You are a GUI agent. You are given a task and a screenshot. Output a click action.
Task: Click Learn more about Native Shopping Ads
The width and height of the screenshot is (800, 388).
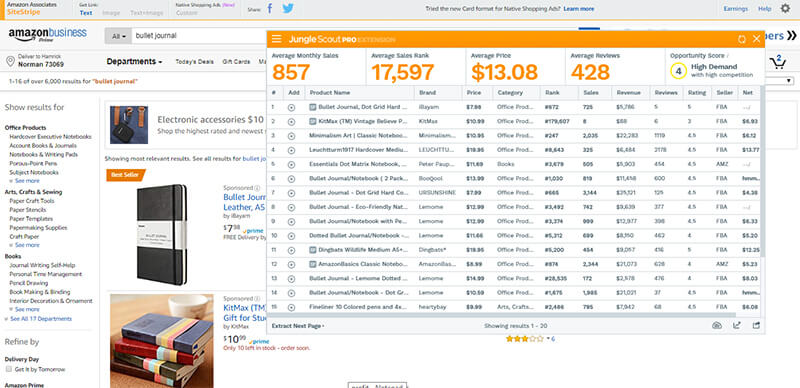pyautogui.click(x=579, y=9)
